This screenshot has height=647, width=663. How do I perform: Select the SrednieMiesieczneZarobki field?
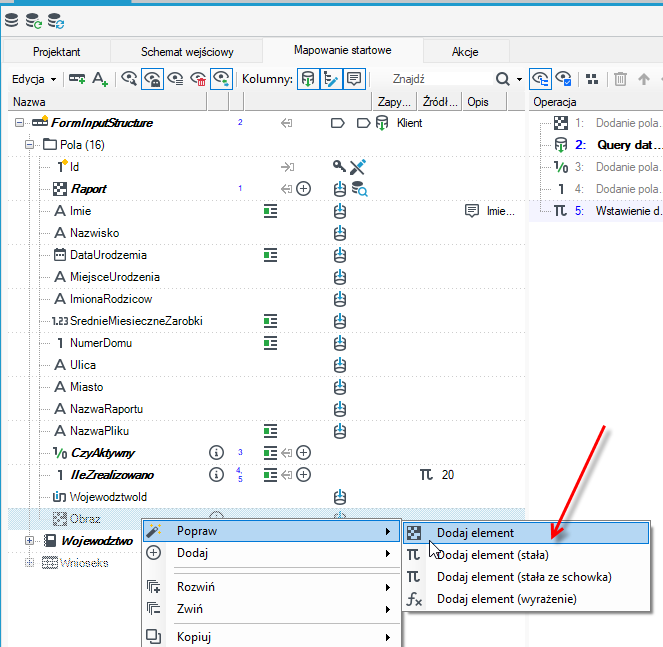point(136,321)
